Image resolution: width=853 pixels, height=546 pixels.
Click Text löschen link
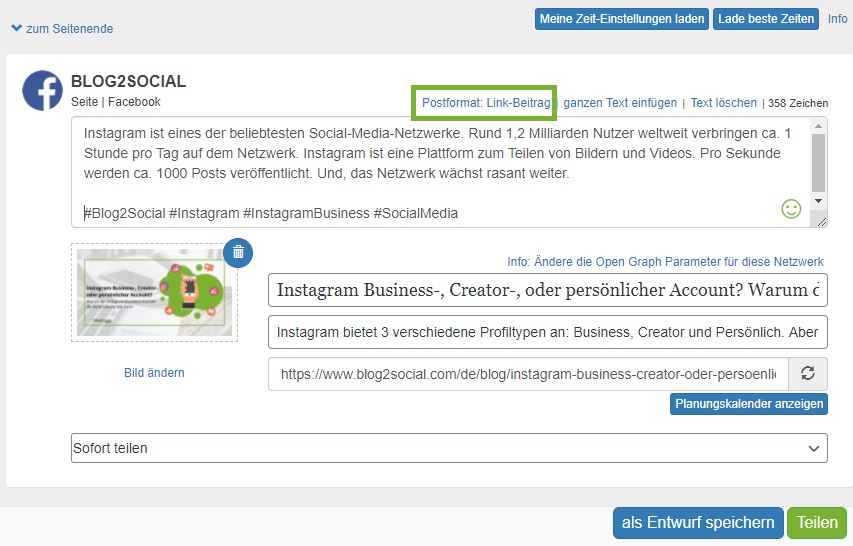coord(724,103)
